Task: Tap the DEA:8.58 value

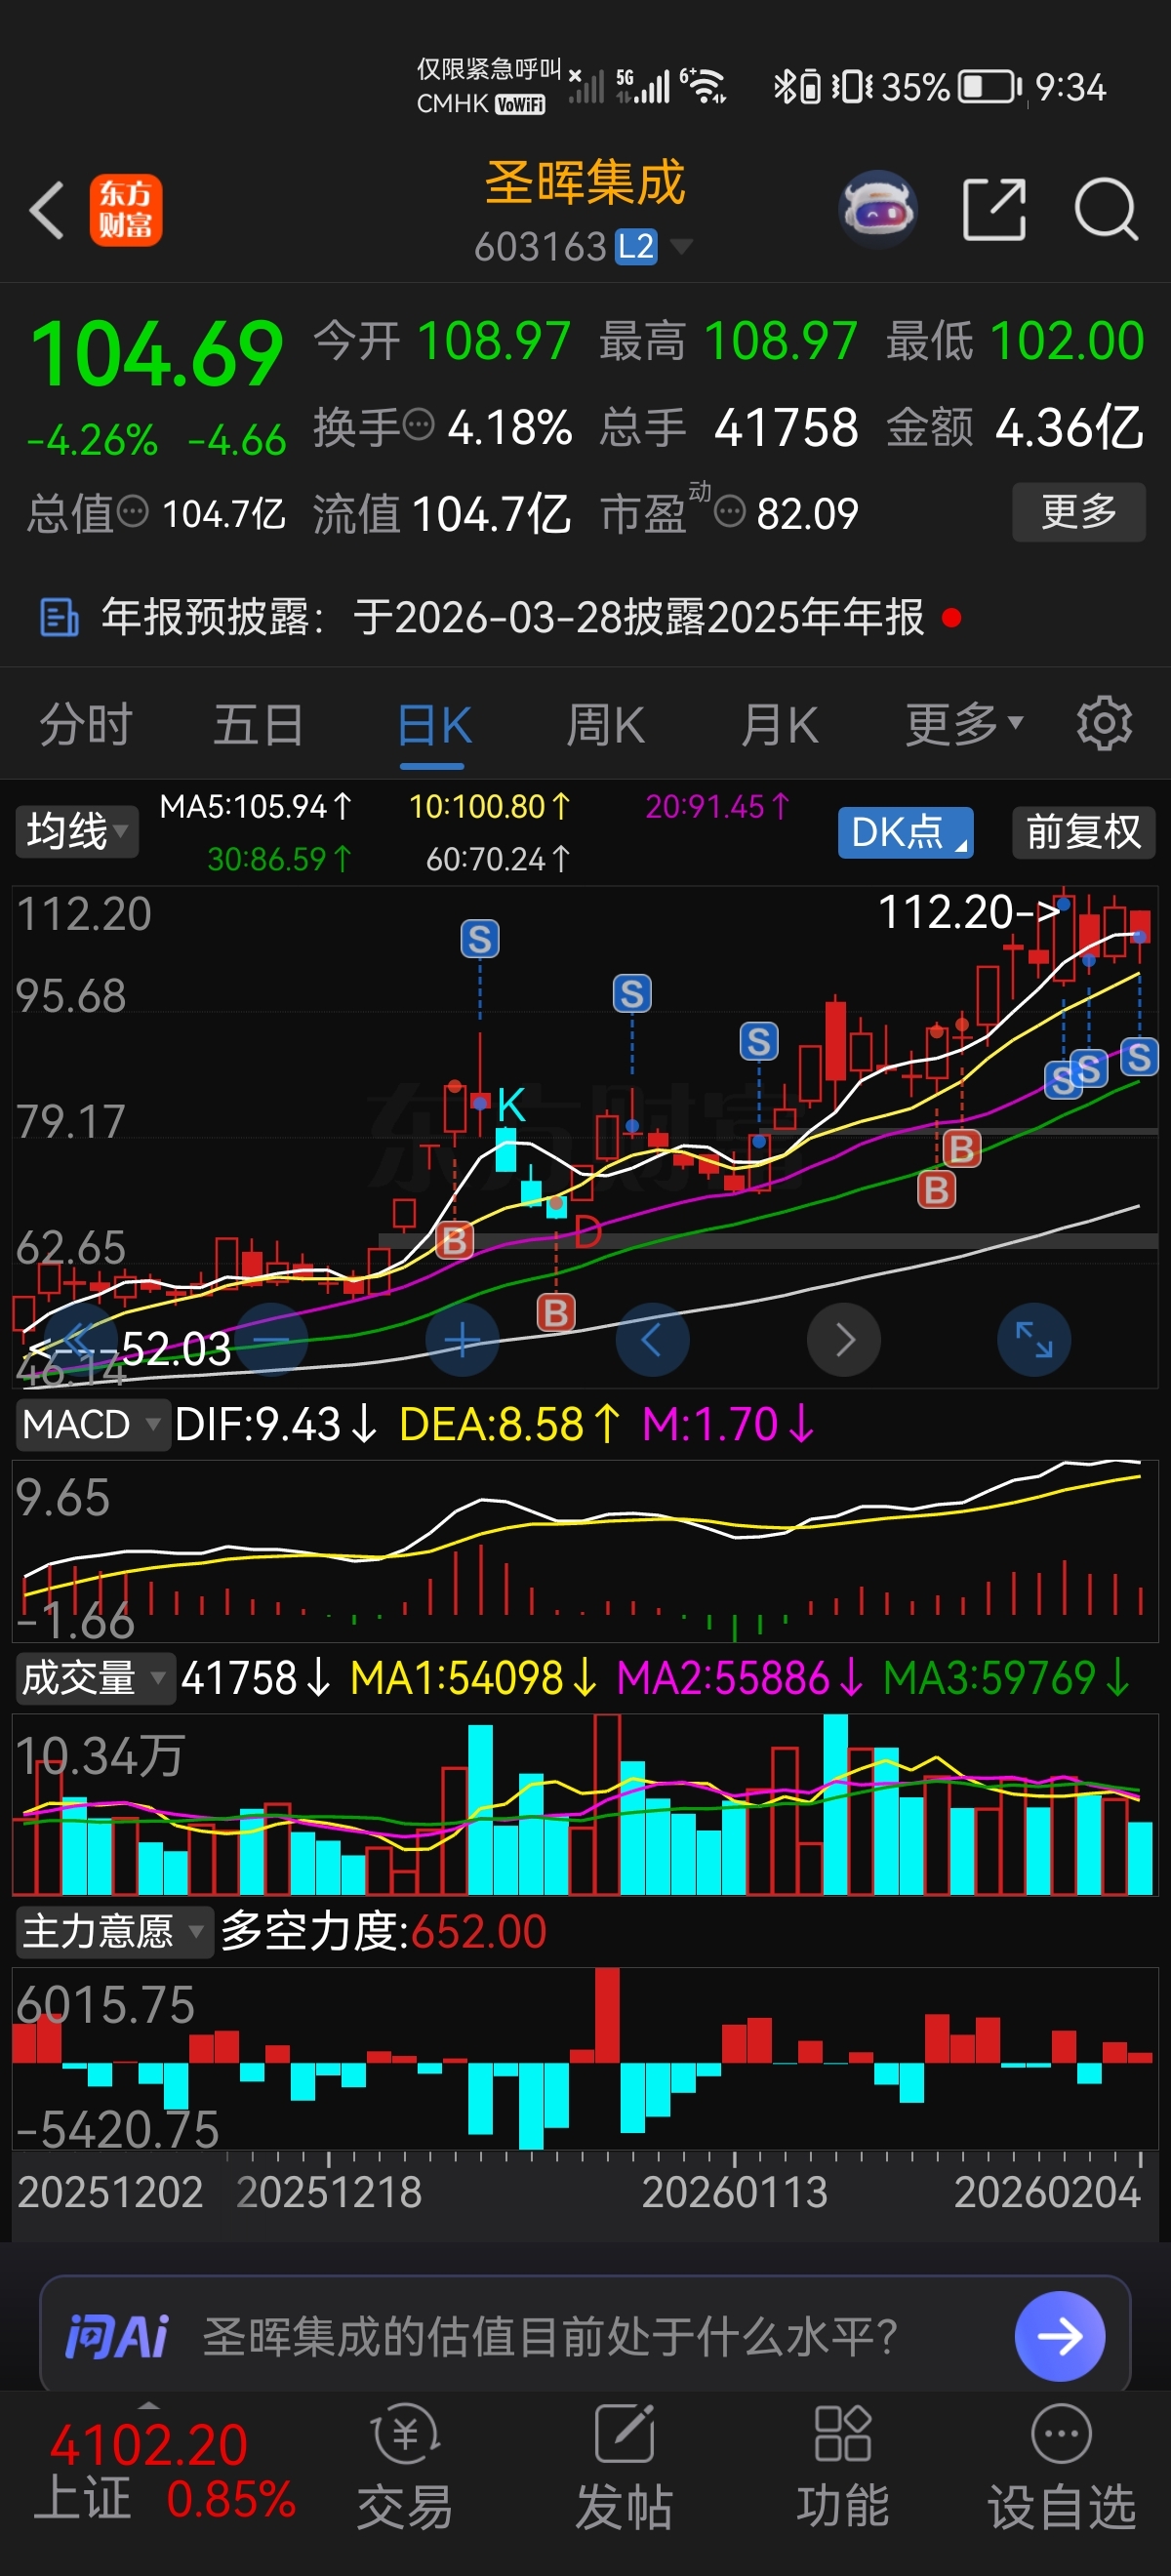Action: (510, 1424)
